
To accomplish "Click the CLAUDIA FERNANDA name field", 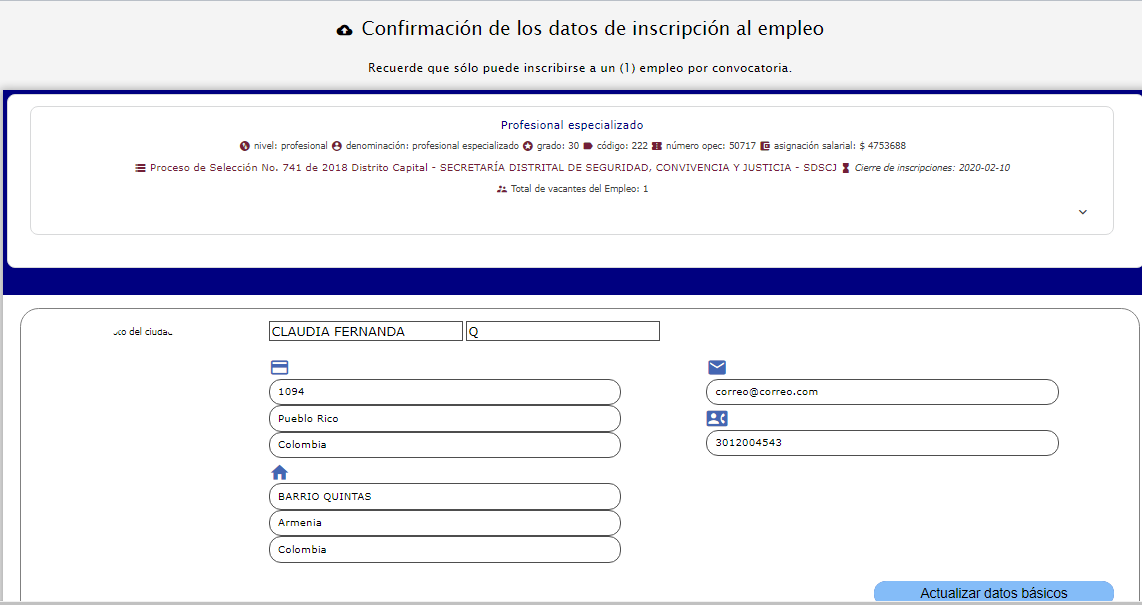I will pos(365,331).
